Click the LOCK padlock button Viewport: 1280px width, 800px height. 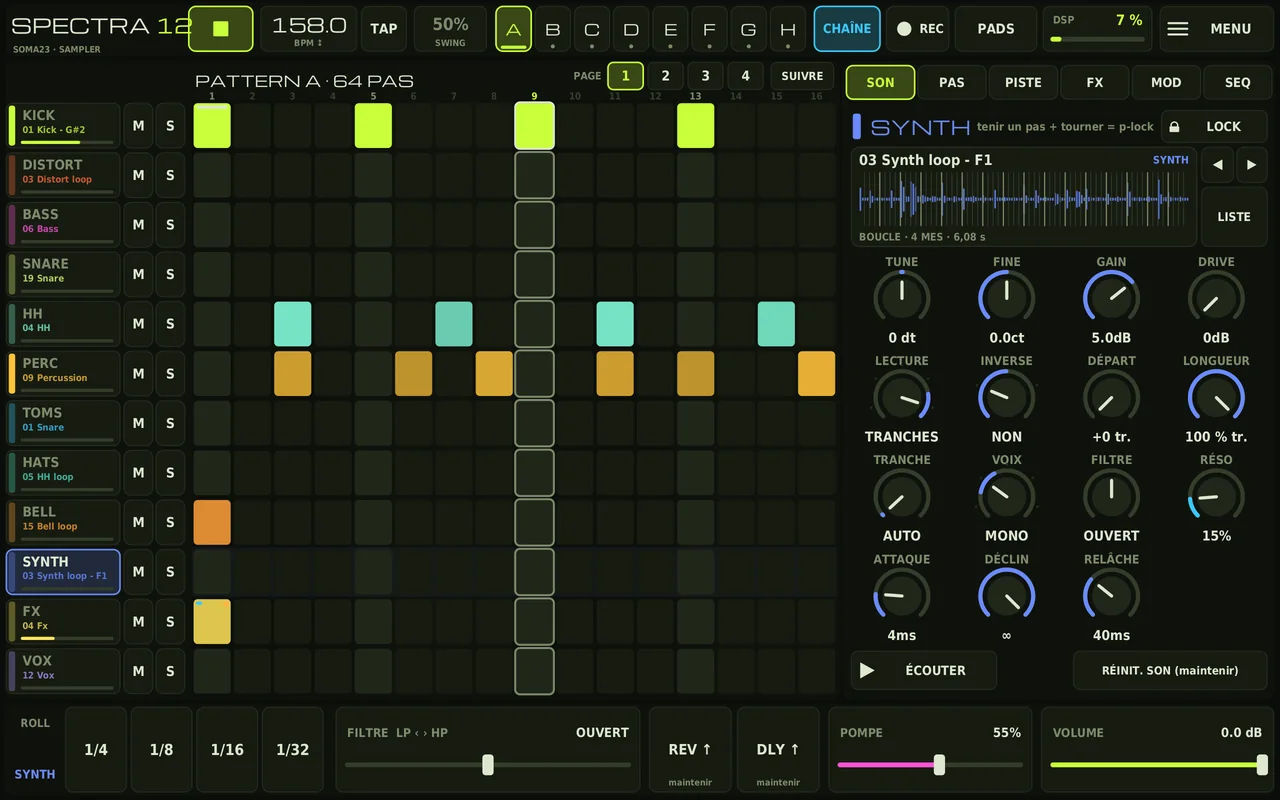tap(1213, 127)
